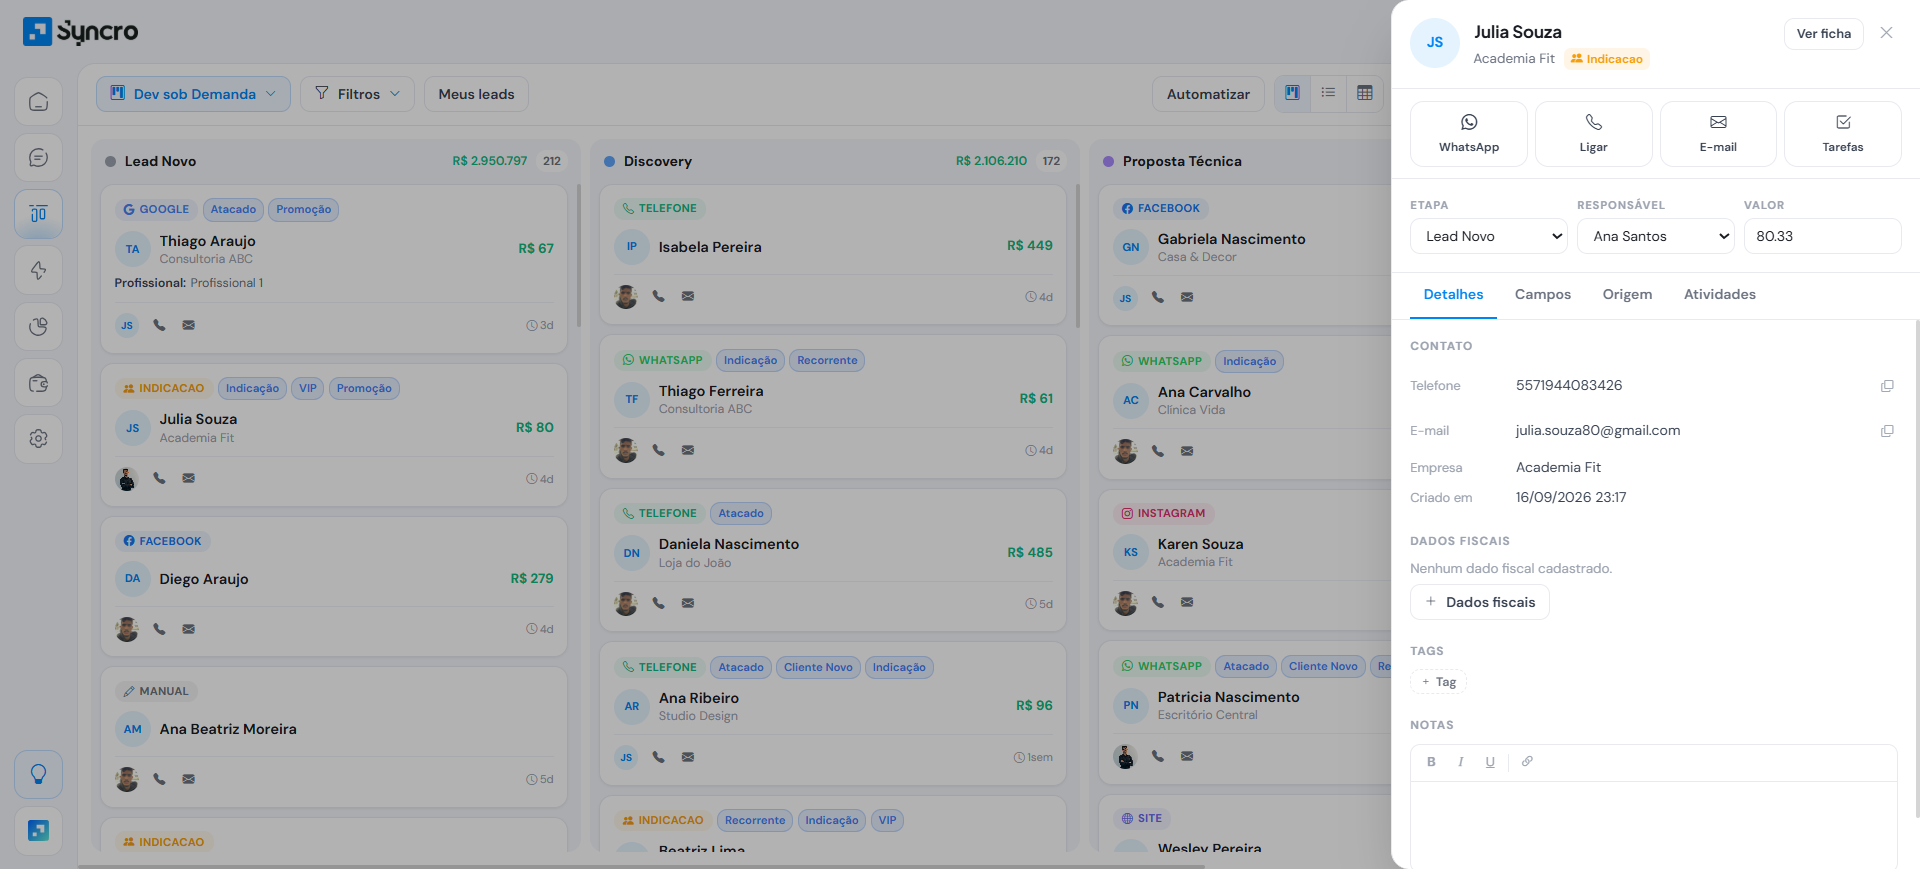Click the Ligar phone icon button
Viewport: 1920px width, 869px height.
[x=1593, y=134]
